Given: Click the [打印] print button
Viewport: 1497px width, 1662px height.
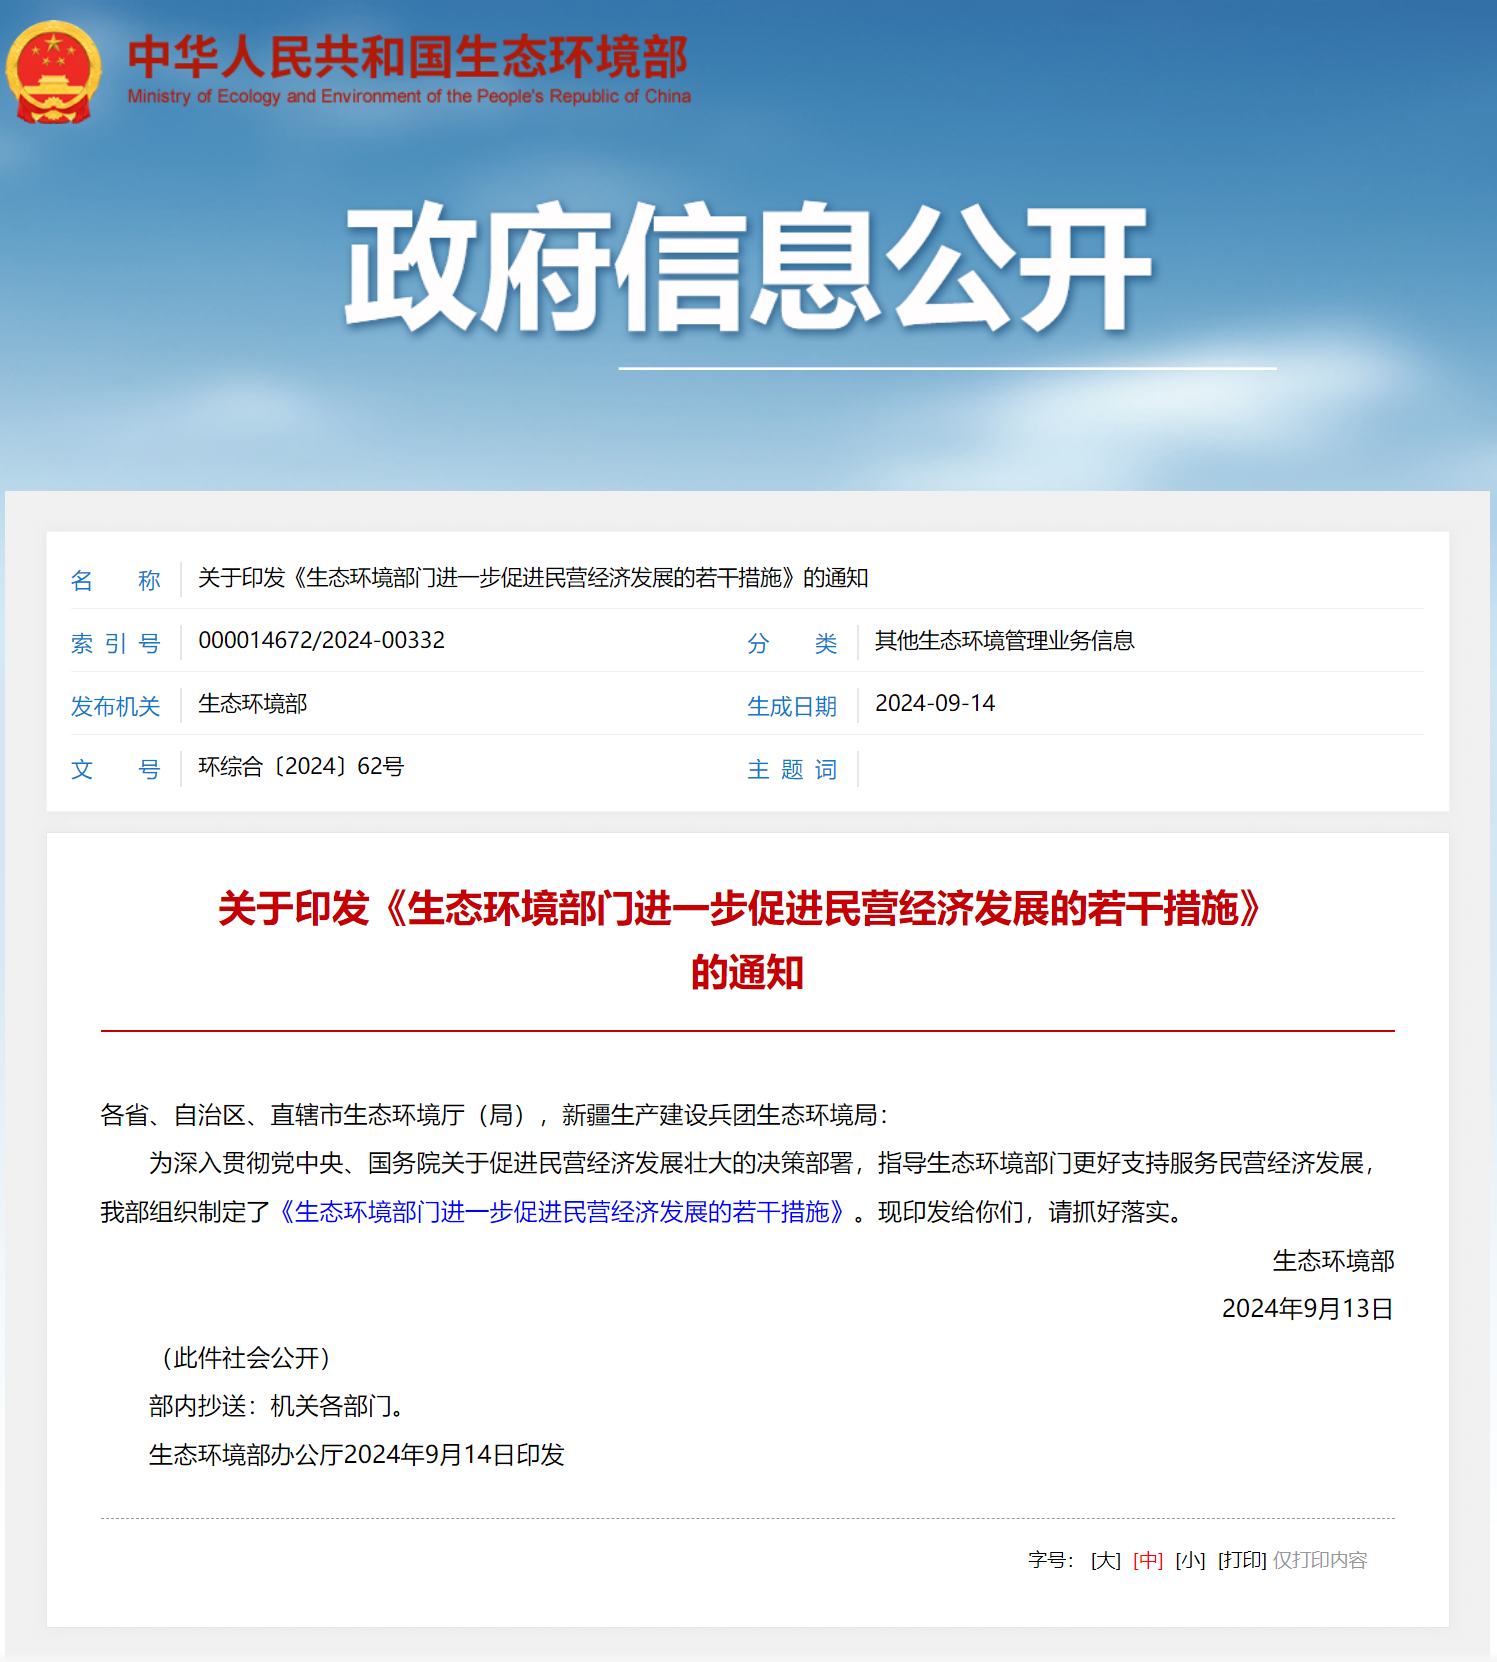Looking at the screenshot, I should point(1242,1560).
